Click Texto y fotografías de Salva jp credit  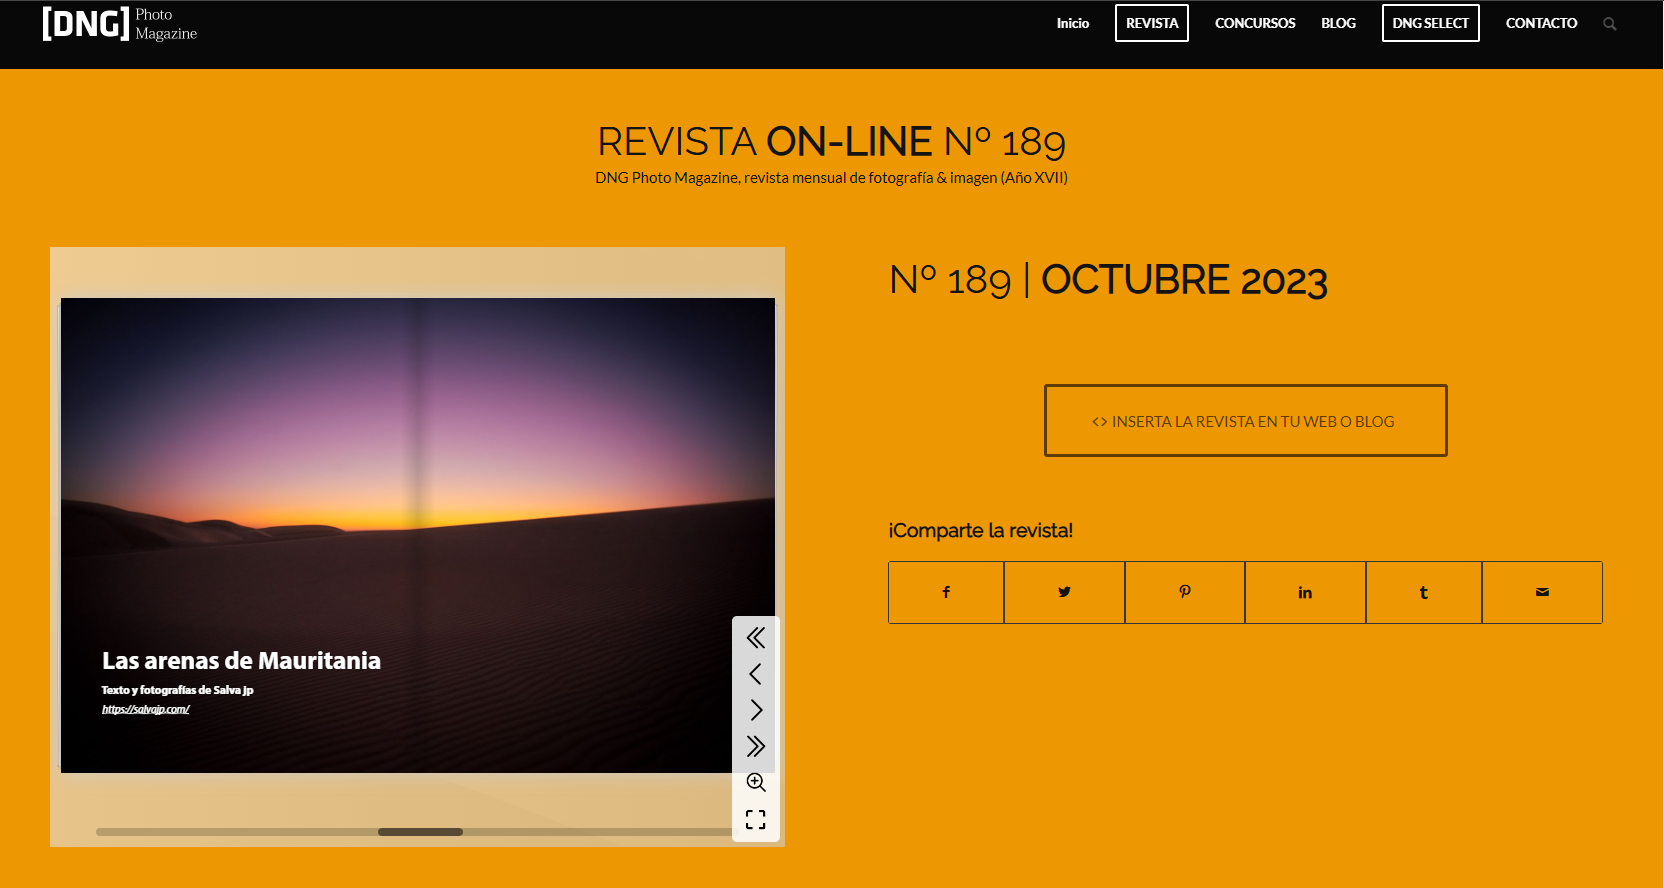tap(177, 690)
